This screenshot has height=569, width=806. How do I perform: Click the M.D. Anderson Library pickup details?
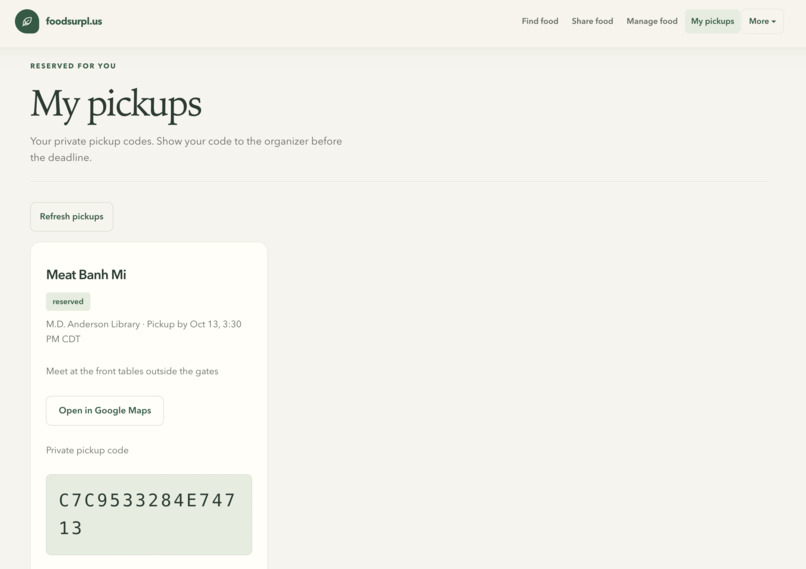click(x=144, y=332)
